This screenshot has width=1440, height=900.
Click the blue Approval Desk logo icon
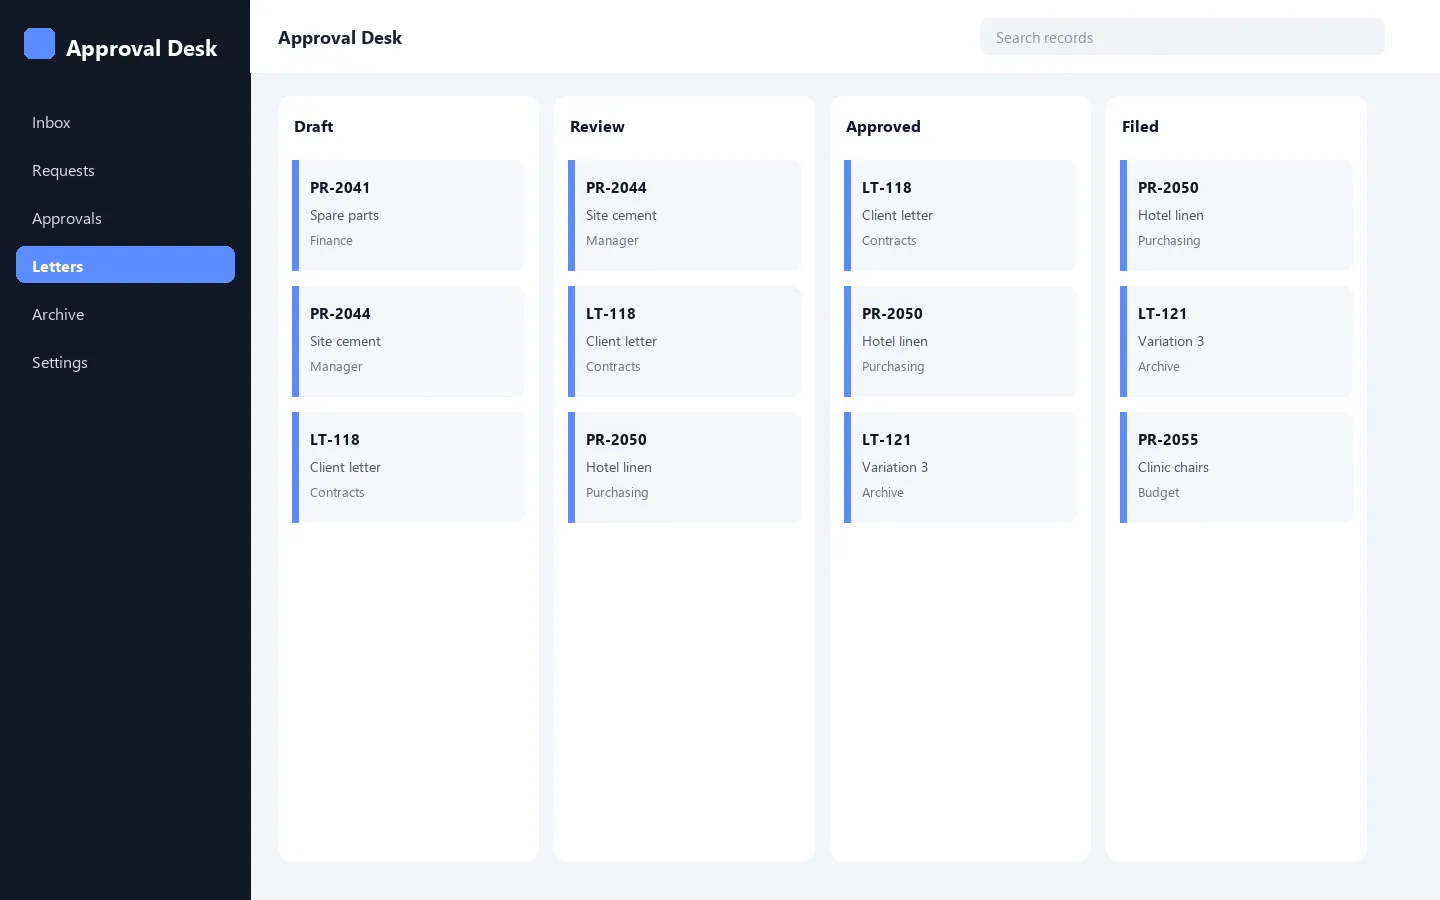tap(40, 44)
